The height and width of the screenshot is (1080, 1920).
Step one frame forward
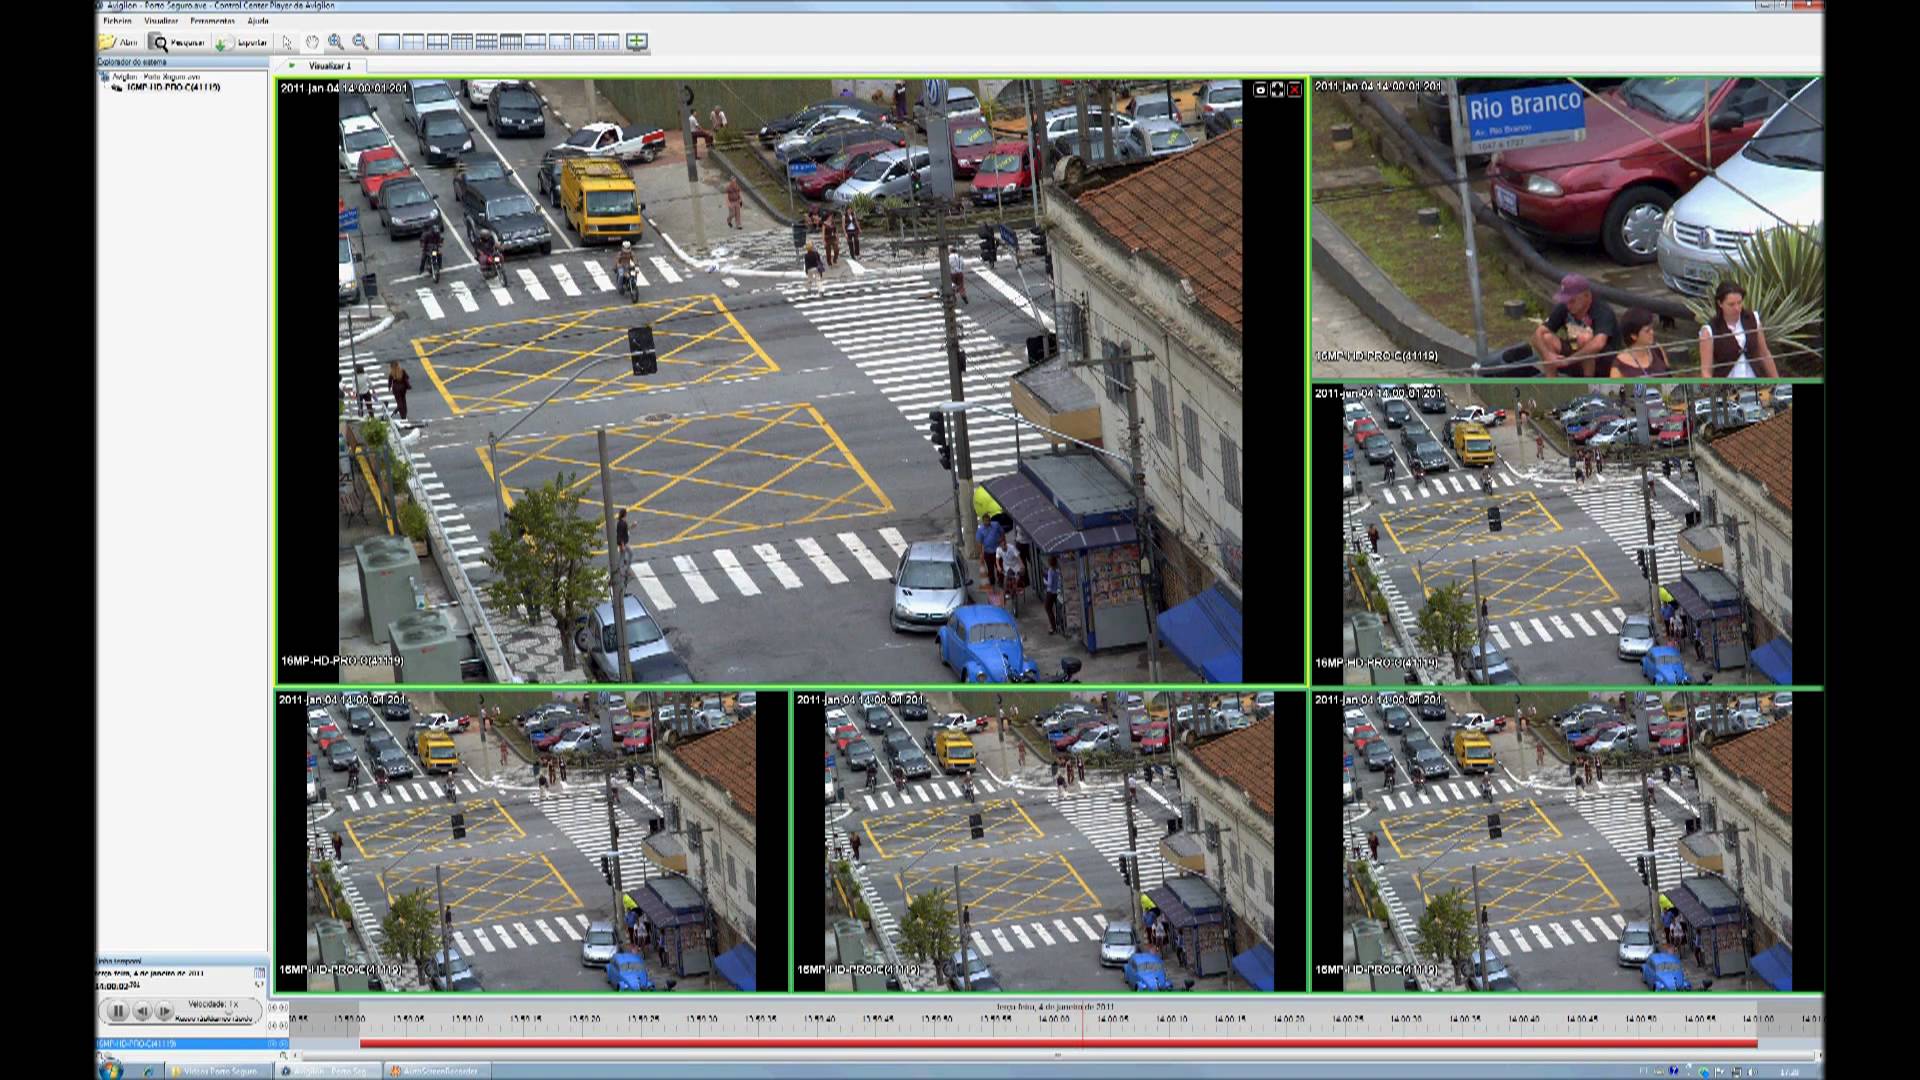pyautogui.click(x=164, y=1011)
